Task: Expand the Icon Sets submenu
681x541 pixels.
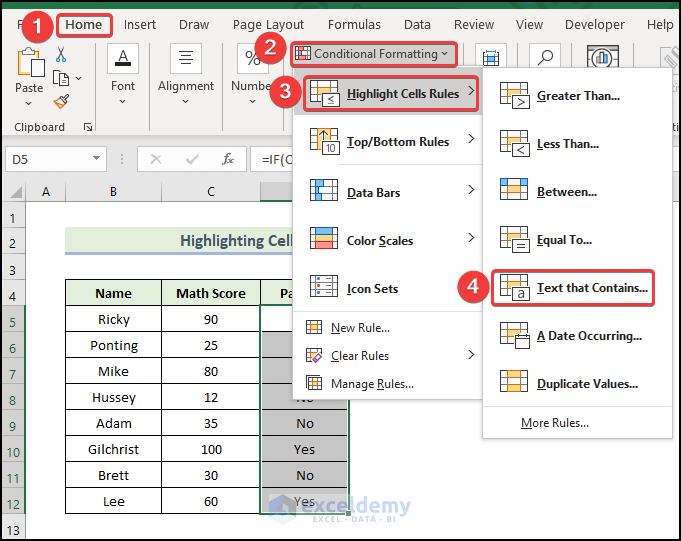Action: click(387, 288)
